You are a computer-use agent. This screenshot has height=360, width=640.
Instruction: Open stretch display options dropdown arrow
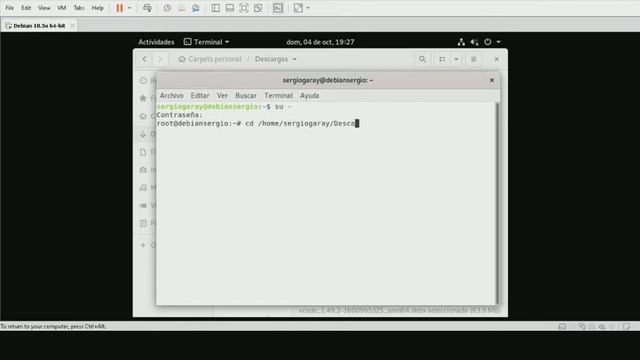point(308,8)
